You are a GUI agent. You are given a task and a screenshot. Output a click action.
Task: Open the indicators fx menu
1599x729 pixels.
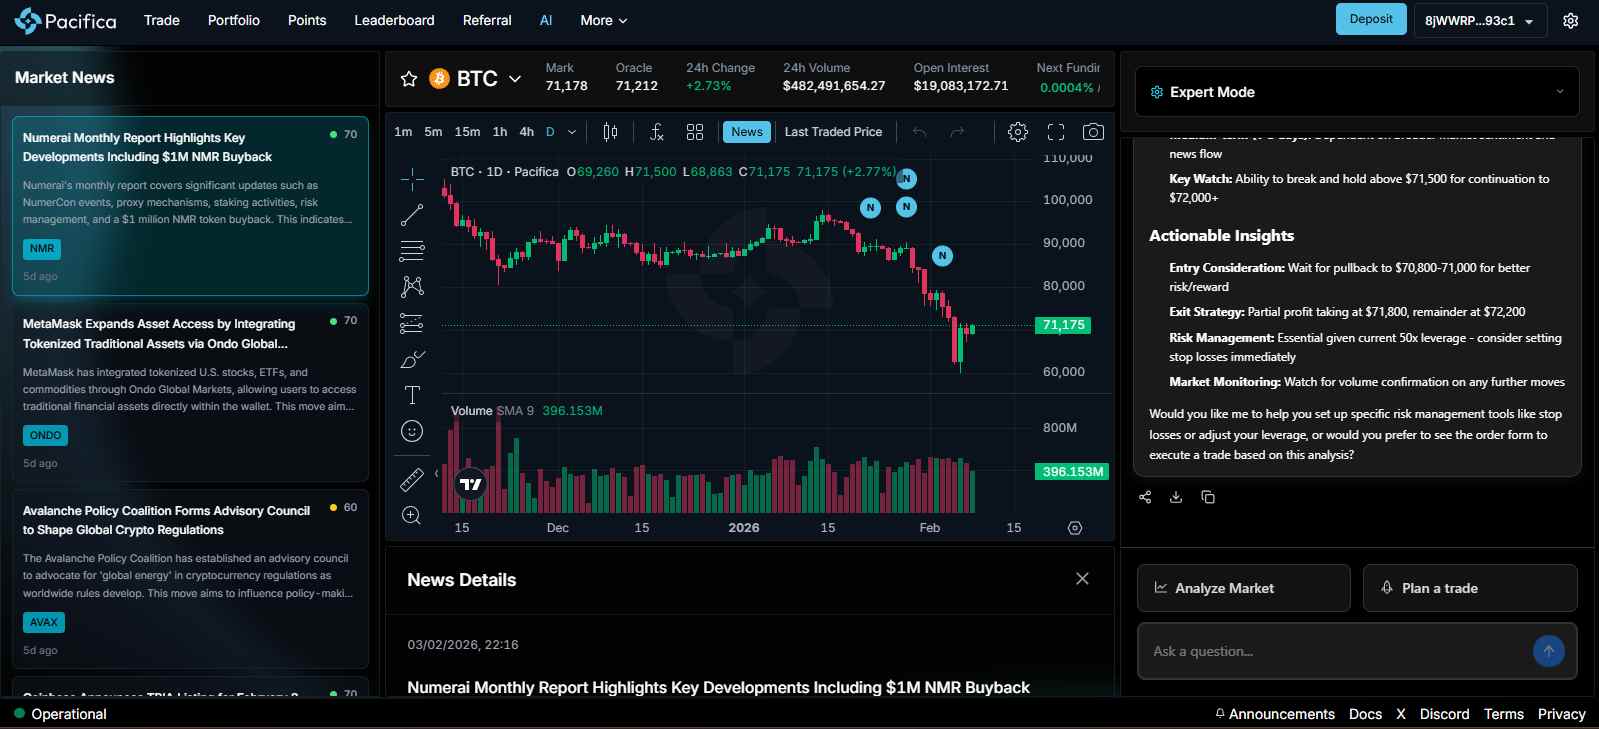coord(656,132)
